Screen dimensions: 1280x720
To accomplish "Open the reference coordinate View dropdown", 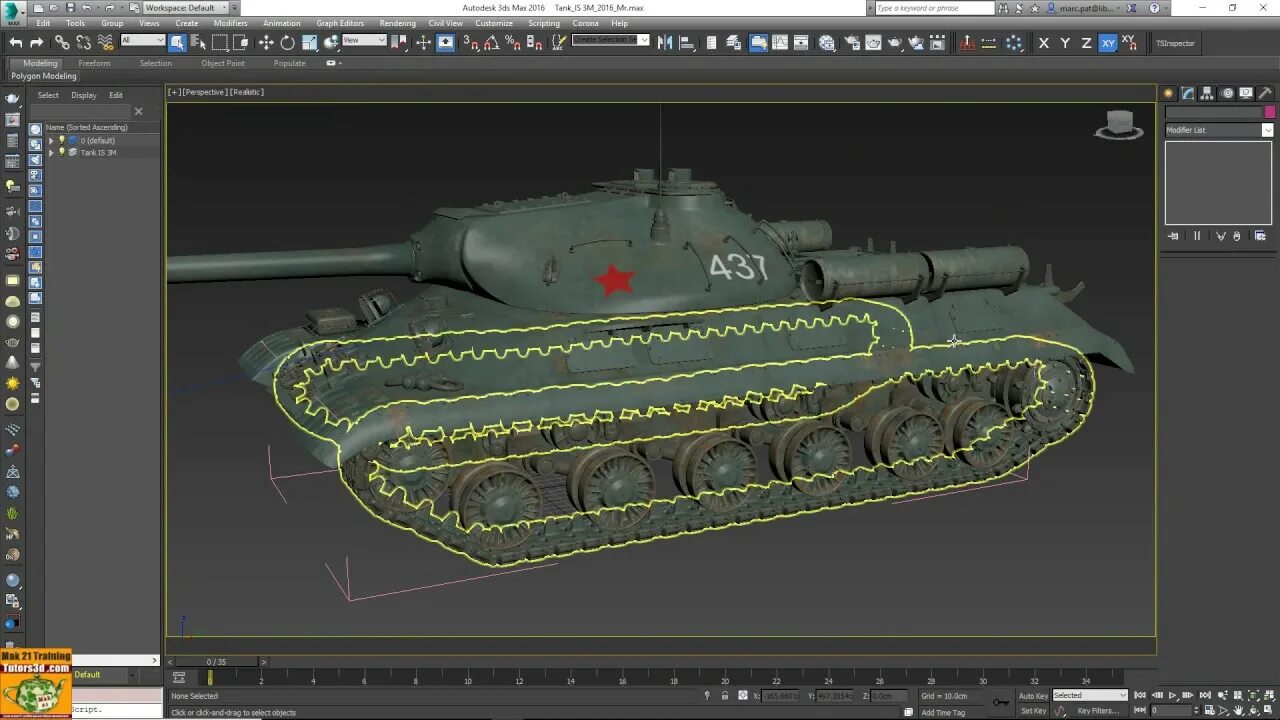I will [364, 40].
